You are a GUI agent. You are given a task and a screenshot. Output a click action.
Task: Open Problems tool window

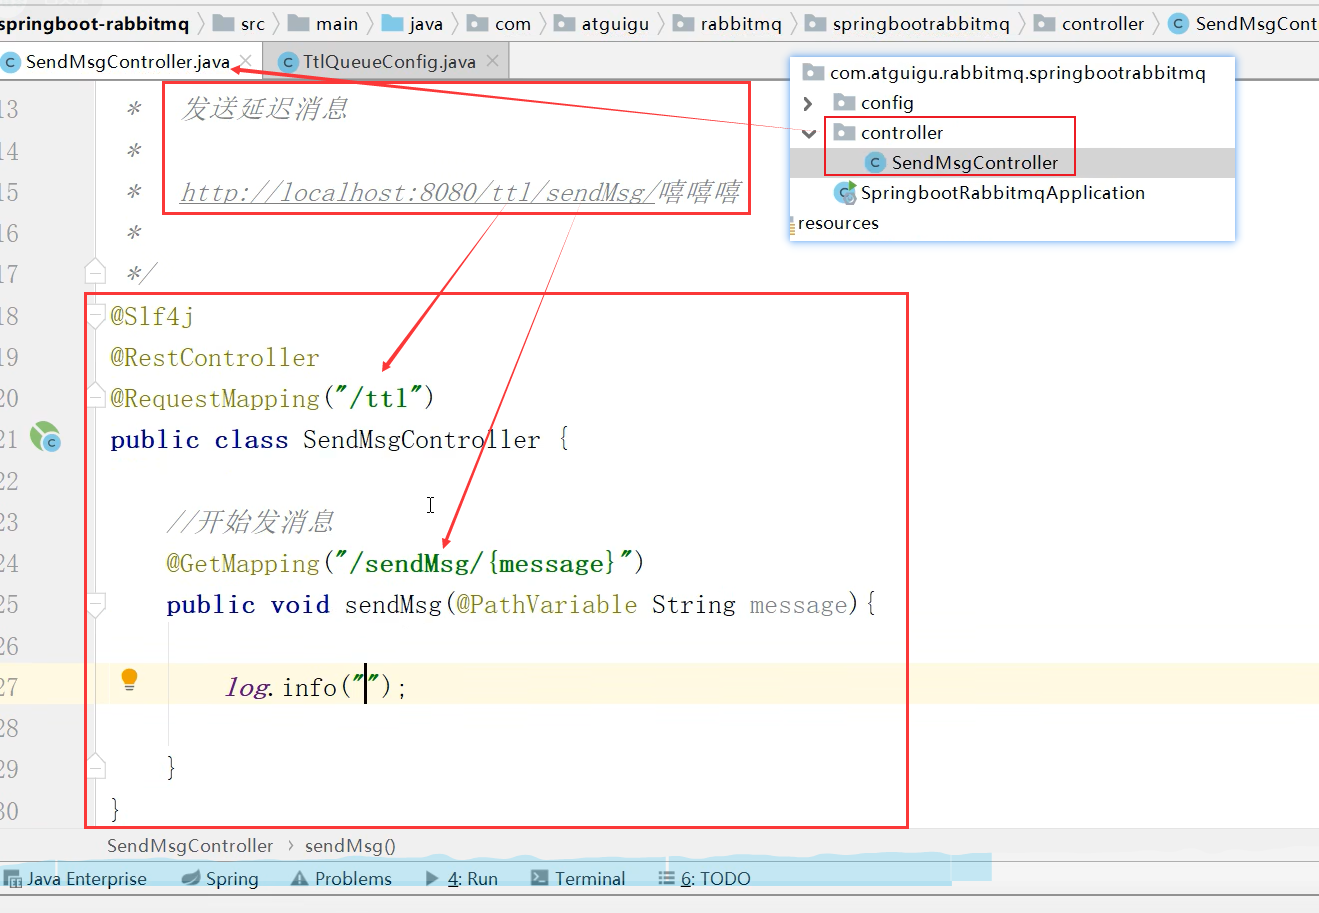341,879
